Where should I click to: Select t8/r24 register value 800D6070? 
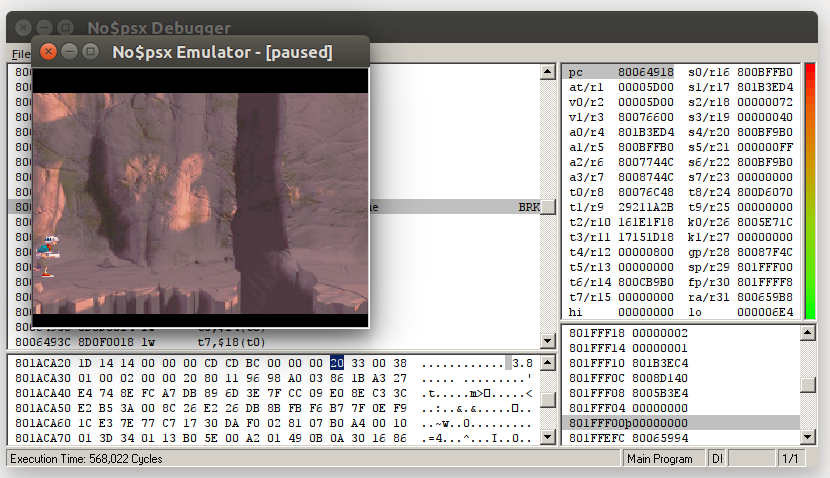pyautogui.click(x=765, y=192)
